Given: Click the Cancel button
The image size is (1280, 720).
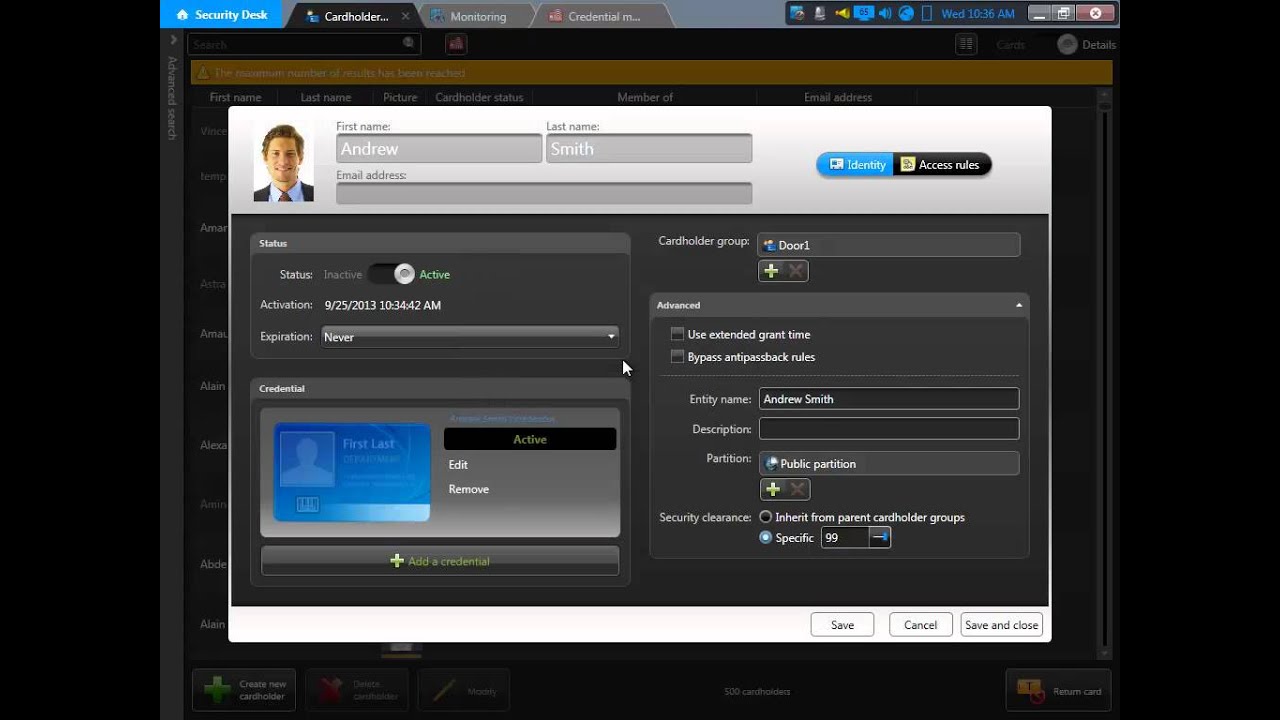Looking at the screenshot, I should (920, 625).
